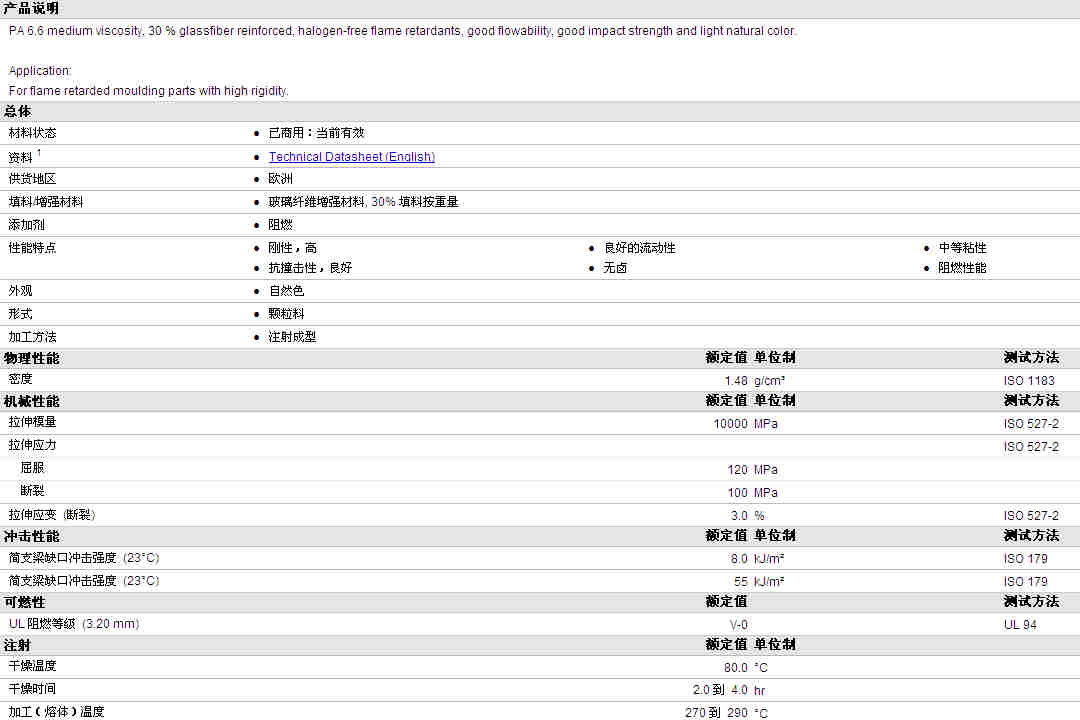Open the Technical Datasheet (English) link
1080x720 pixels.
351,156
